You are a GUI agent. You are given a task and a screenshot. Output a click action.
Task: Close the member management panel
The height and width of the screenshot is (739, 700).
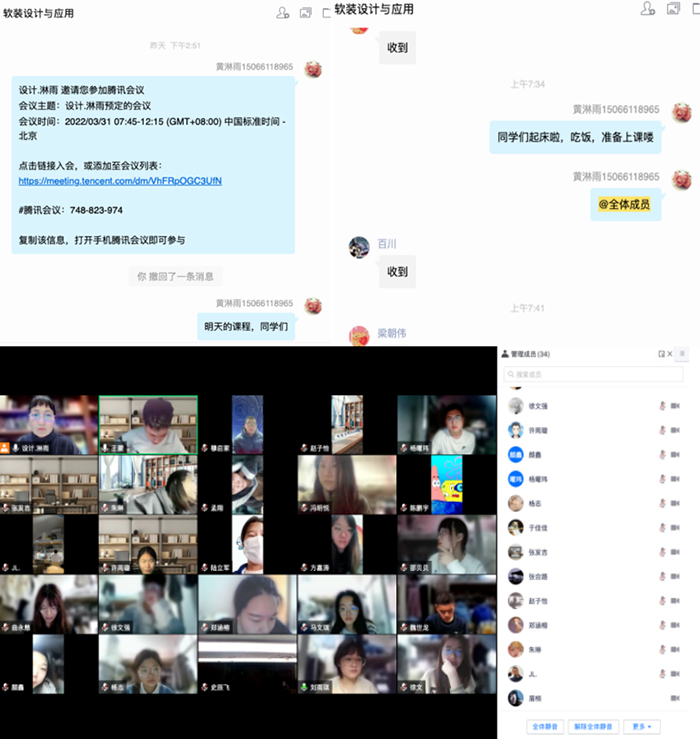point(671,354)
